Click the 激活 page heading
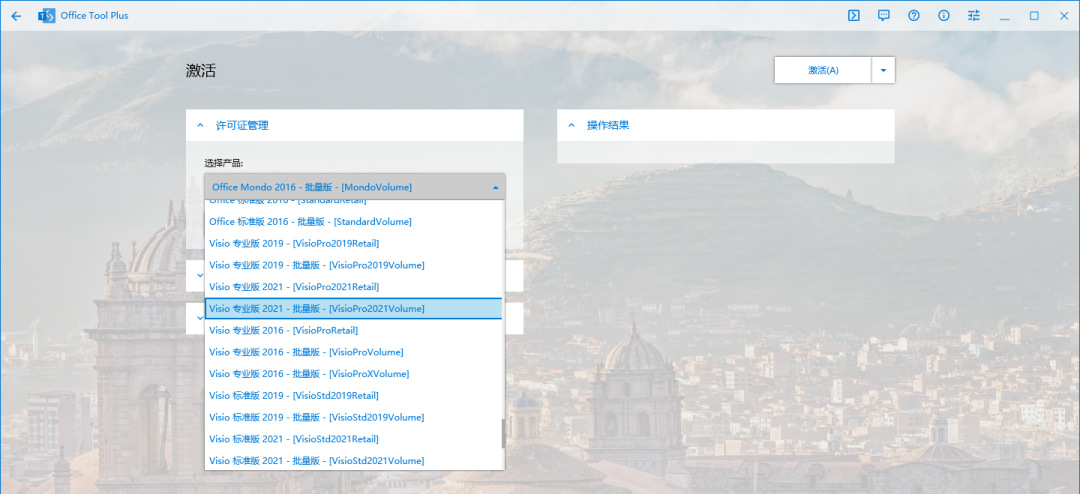The width and height of the screenshot is (1080, 494). point(200,70)
